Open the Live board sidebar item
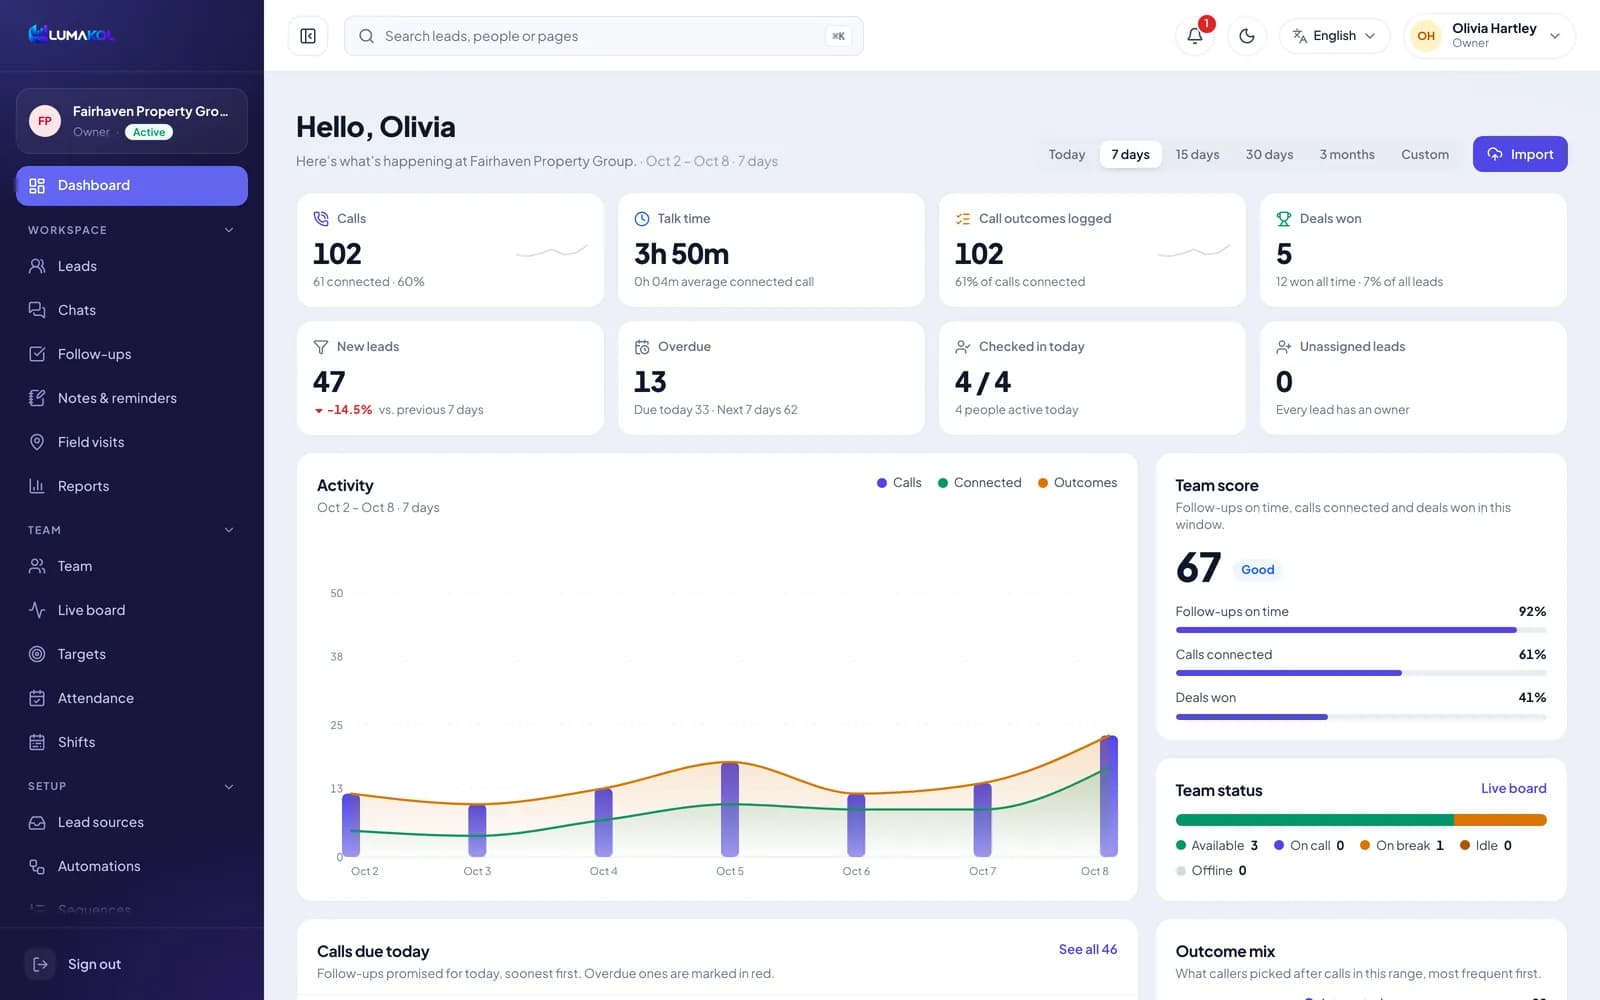 click(132, 610)
